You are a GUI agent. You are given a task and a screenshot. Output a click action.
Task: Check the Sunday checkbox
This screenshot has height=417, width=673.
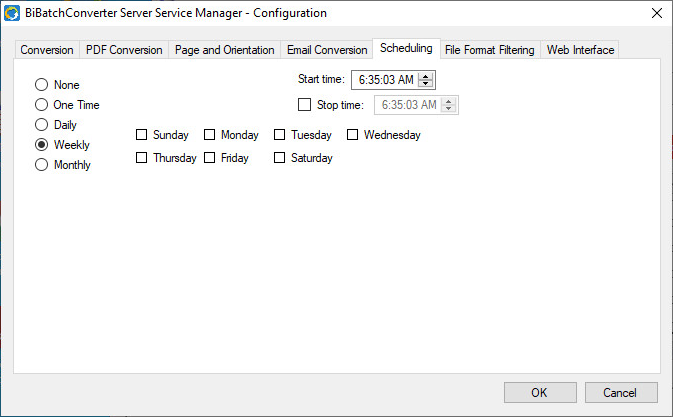click(x=142, y=135)
